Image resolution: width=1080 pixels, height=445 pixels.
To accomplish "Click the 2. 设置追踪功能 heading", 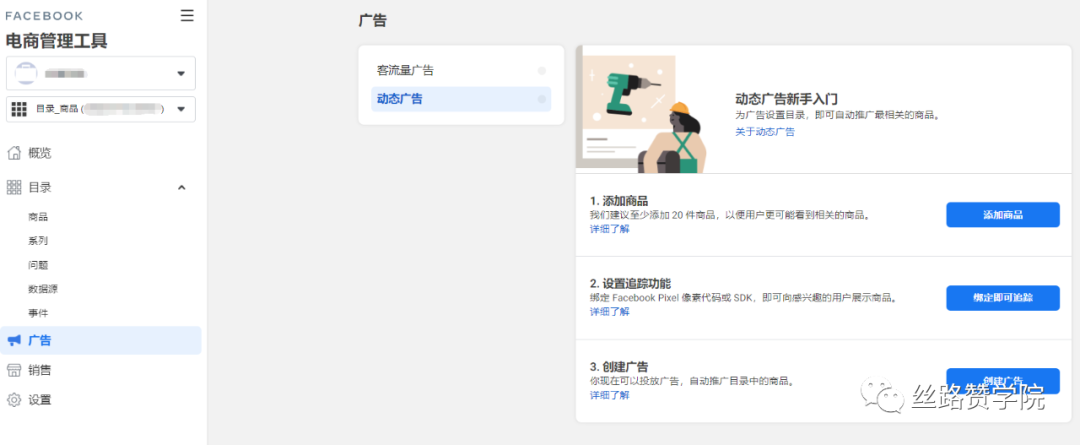I will tap(630, 284).
